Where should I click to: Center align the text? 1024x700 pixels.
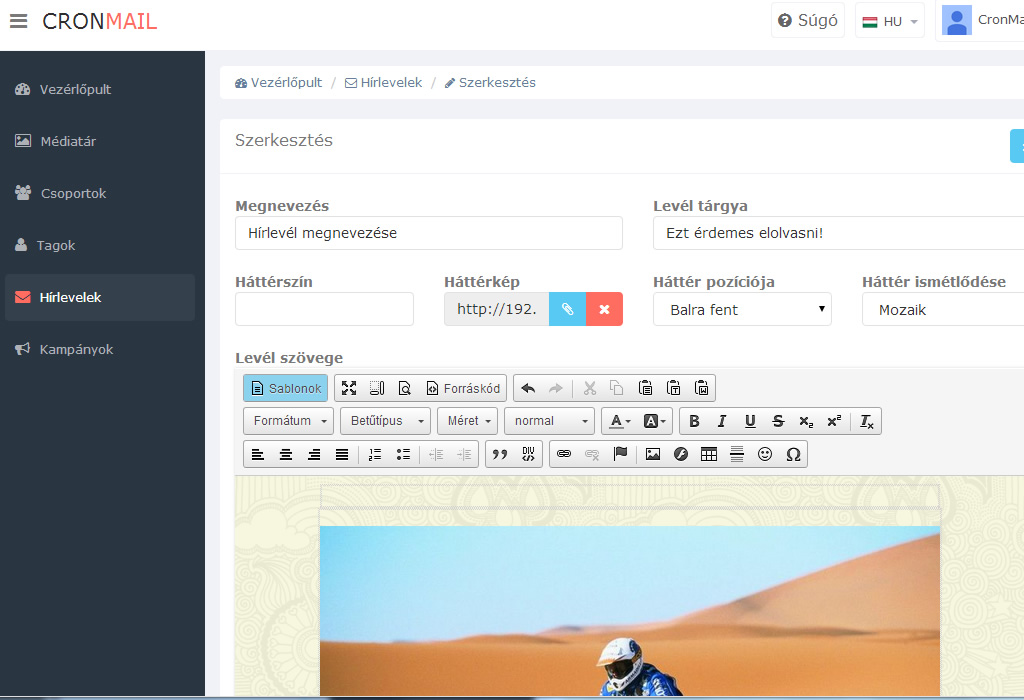tap(286, 454)
